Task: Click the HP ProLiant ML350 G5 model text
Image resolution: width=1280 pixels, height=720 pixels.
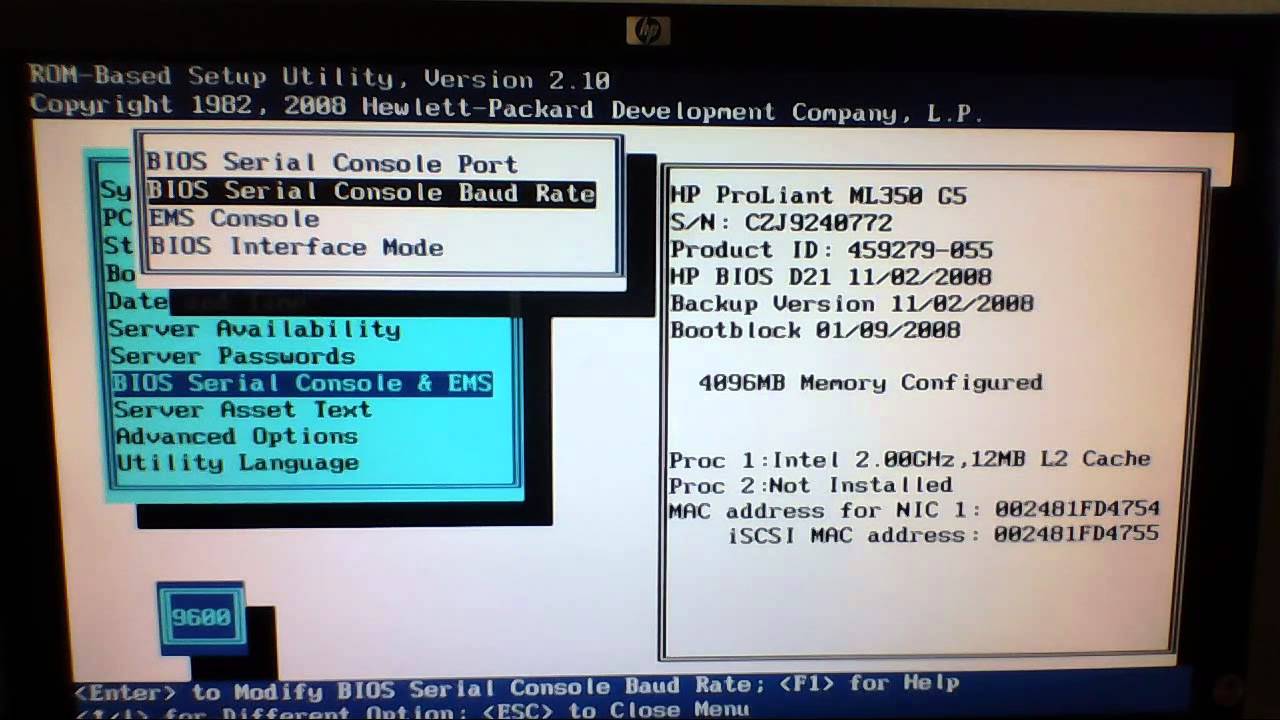Action: click(x=818, y=196)
